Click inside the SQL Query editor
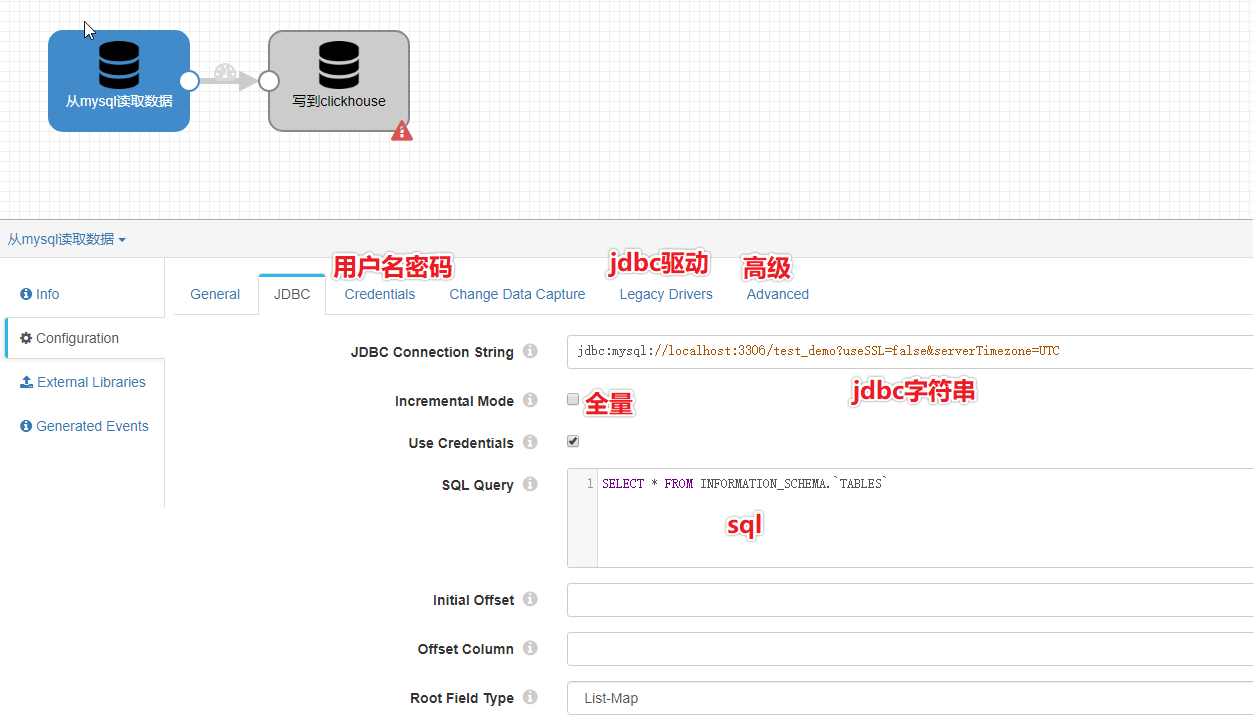 click(x=925, y=518)
